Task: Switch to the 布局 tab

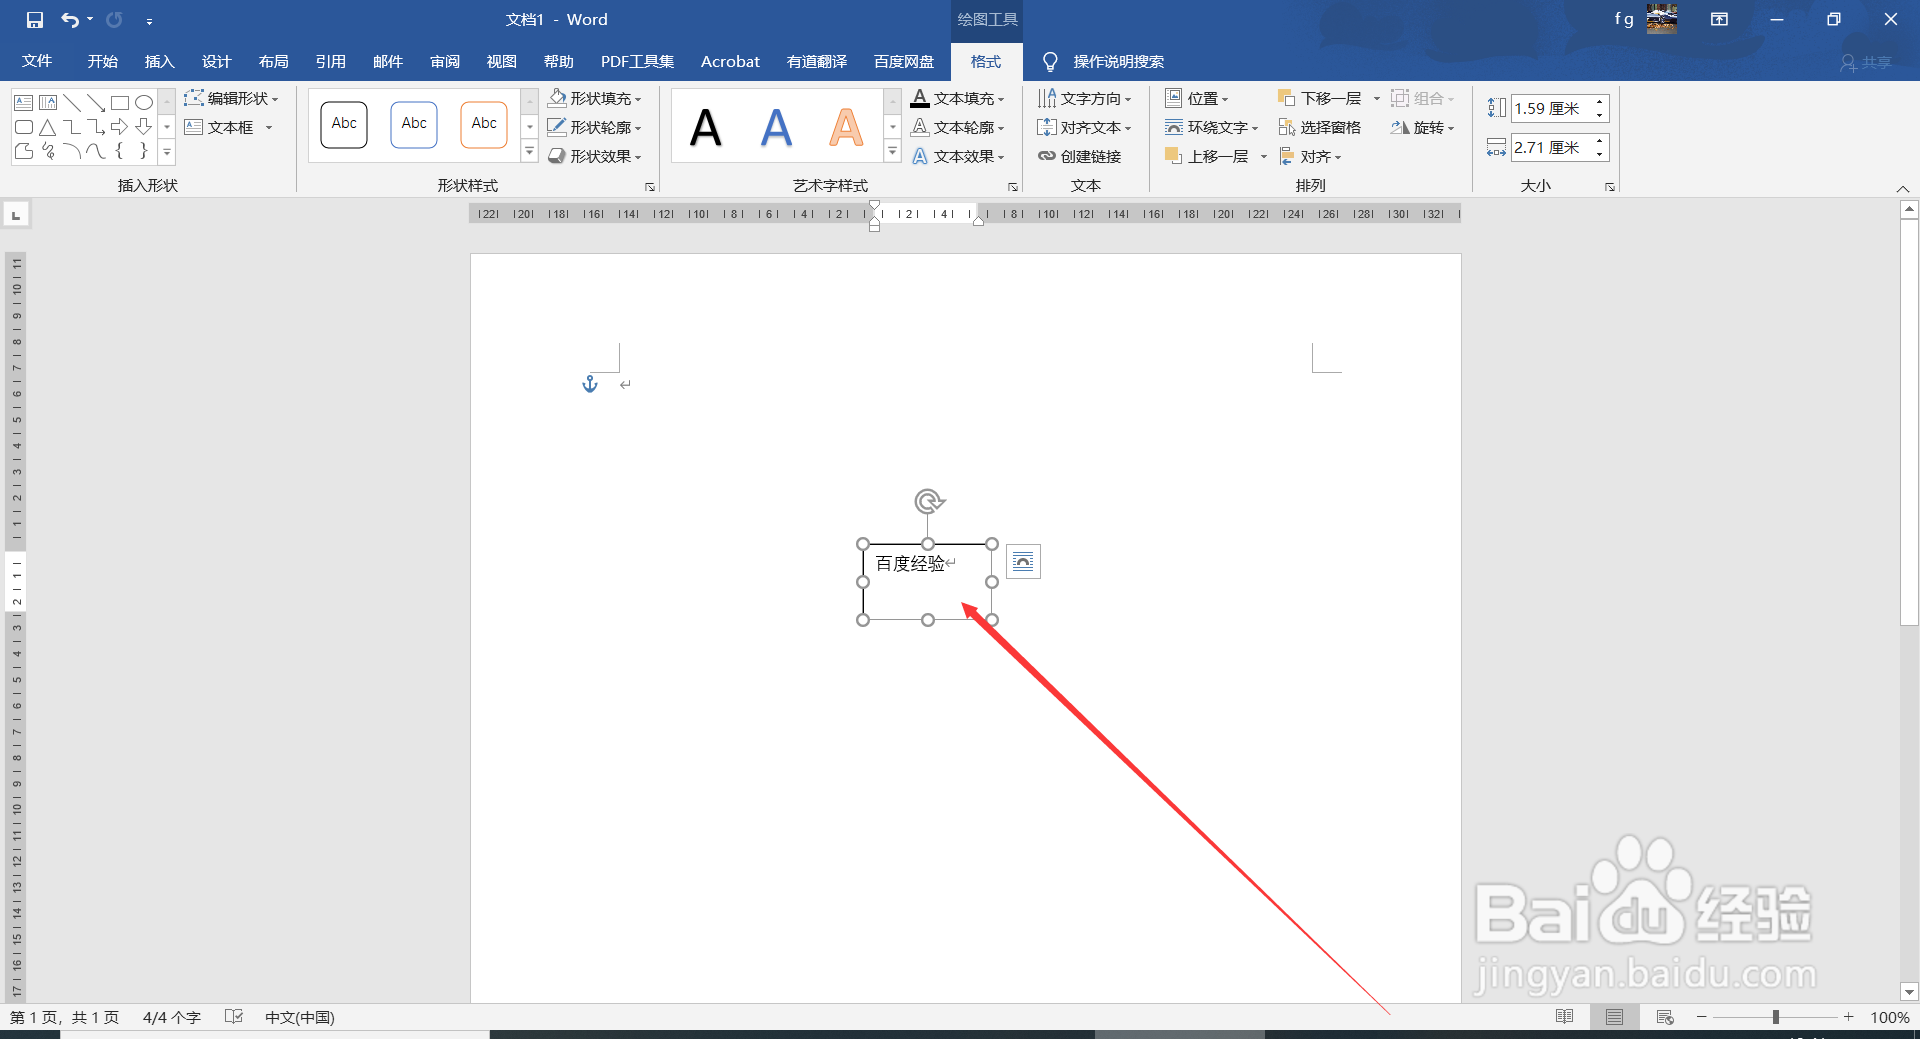Action: point(274,62)
